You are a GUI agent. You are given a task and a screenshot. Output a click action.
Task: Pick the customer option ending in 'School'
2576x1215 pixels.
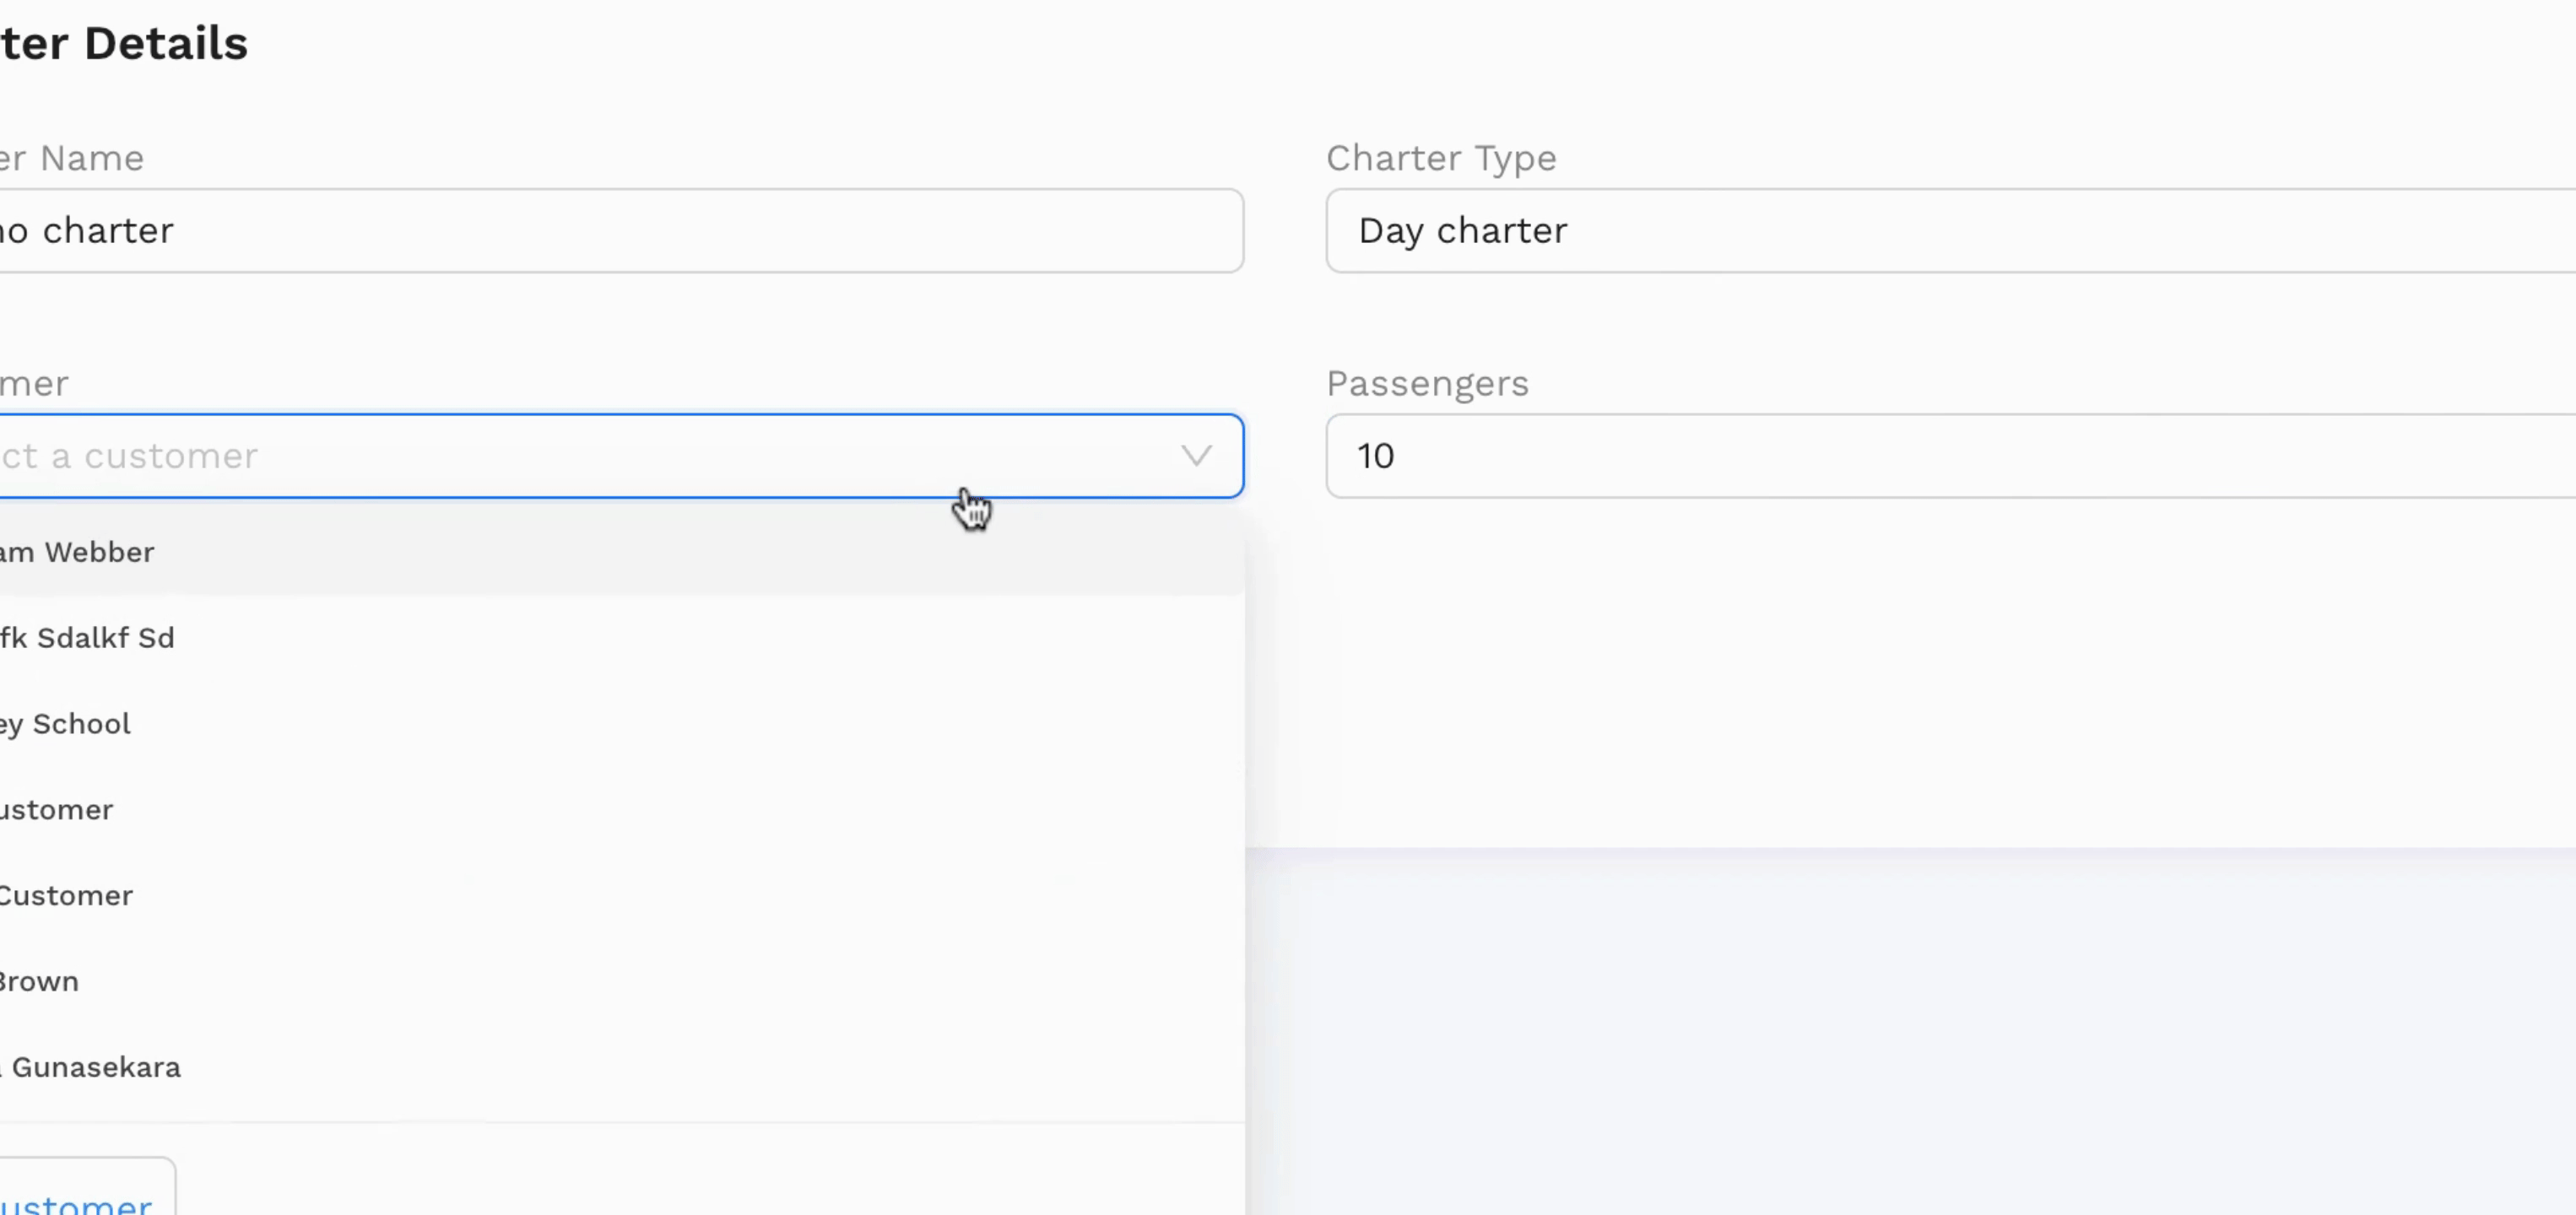(622, 724)
